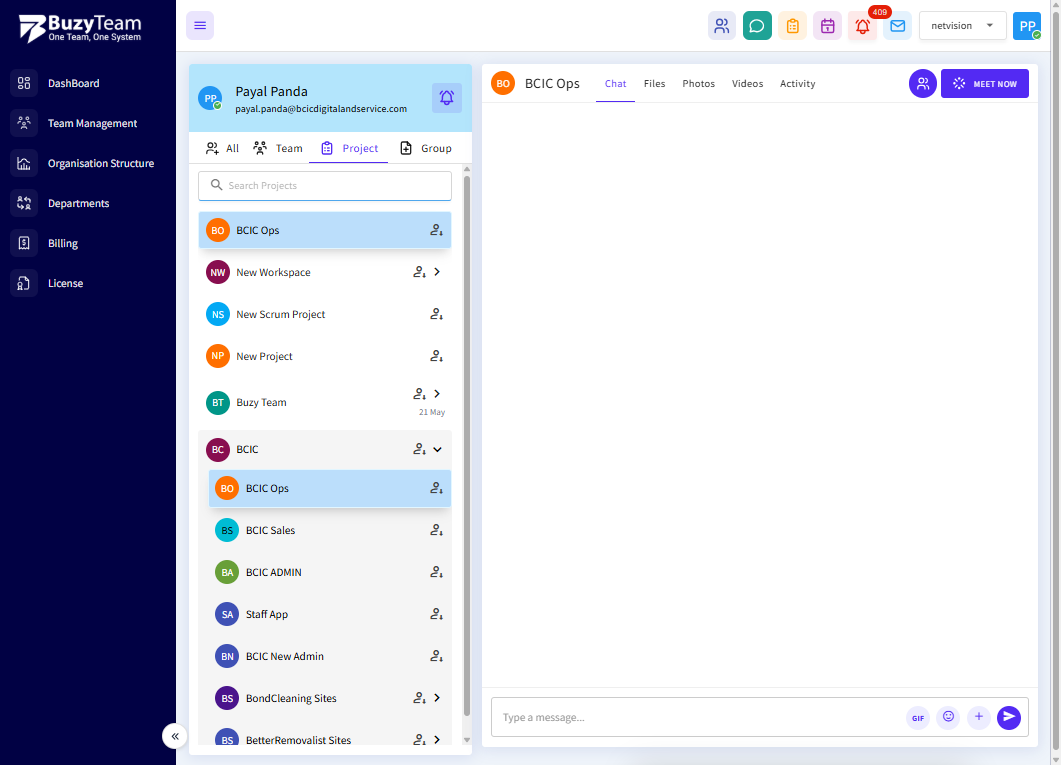Add member to Staff App

(436, 614)
